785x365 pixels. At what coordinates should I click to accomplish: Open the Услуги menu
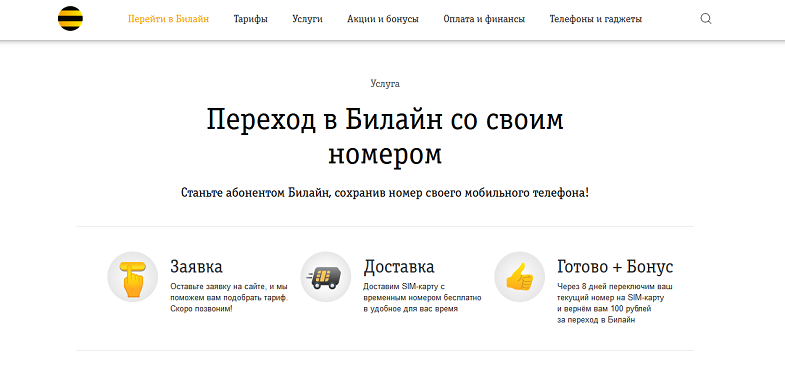(x=307, y=19)
